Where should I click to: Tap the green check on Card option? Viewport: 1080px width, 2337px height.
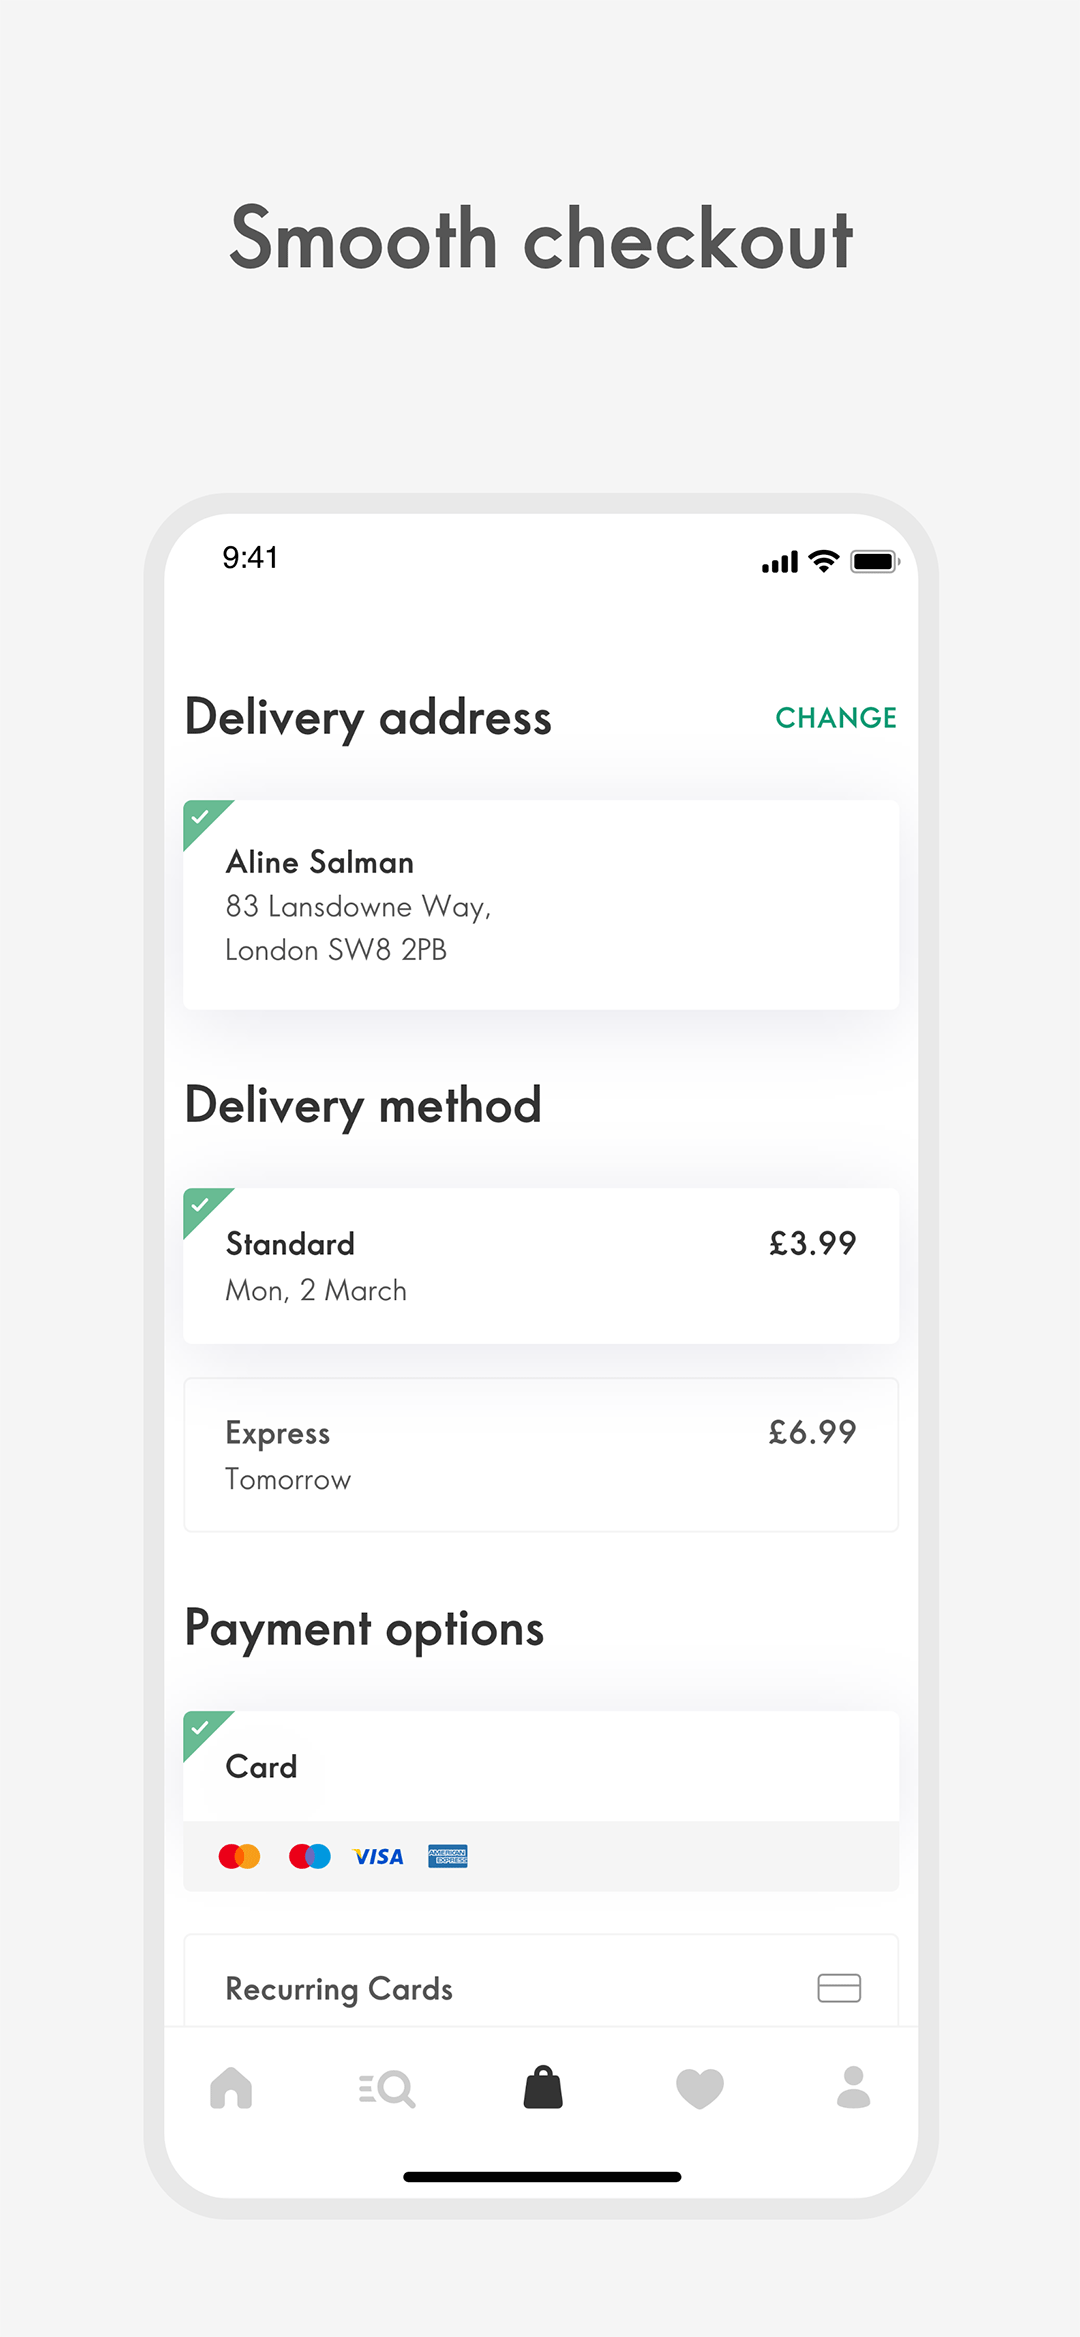(x=203, y=1730)
